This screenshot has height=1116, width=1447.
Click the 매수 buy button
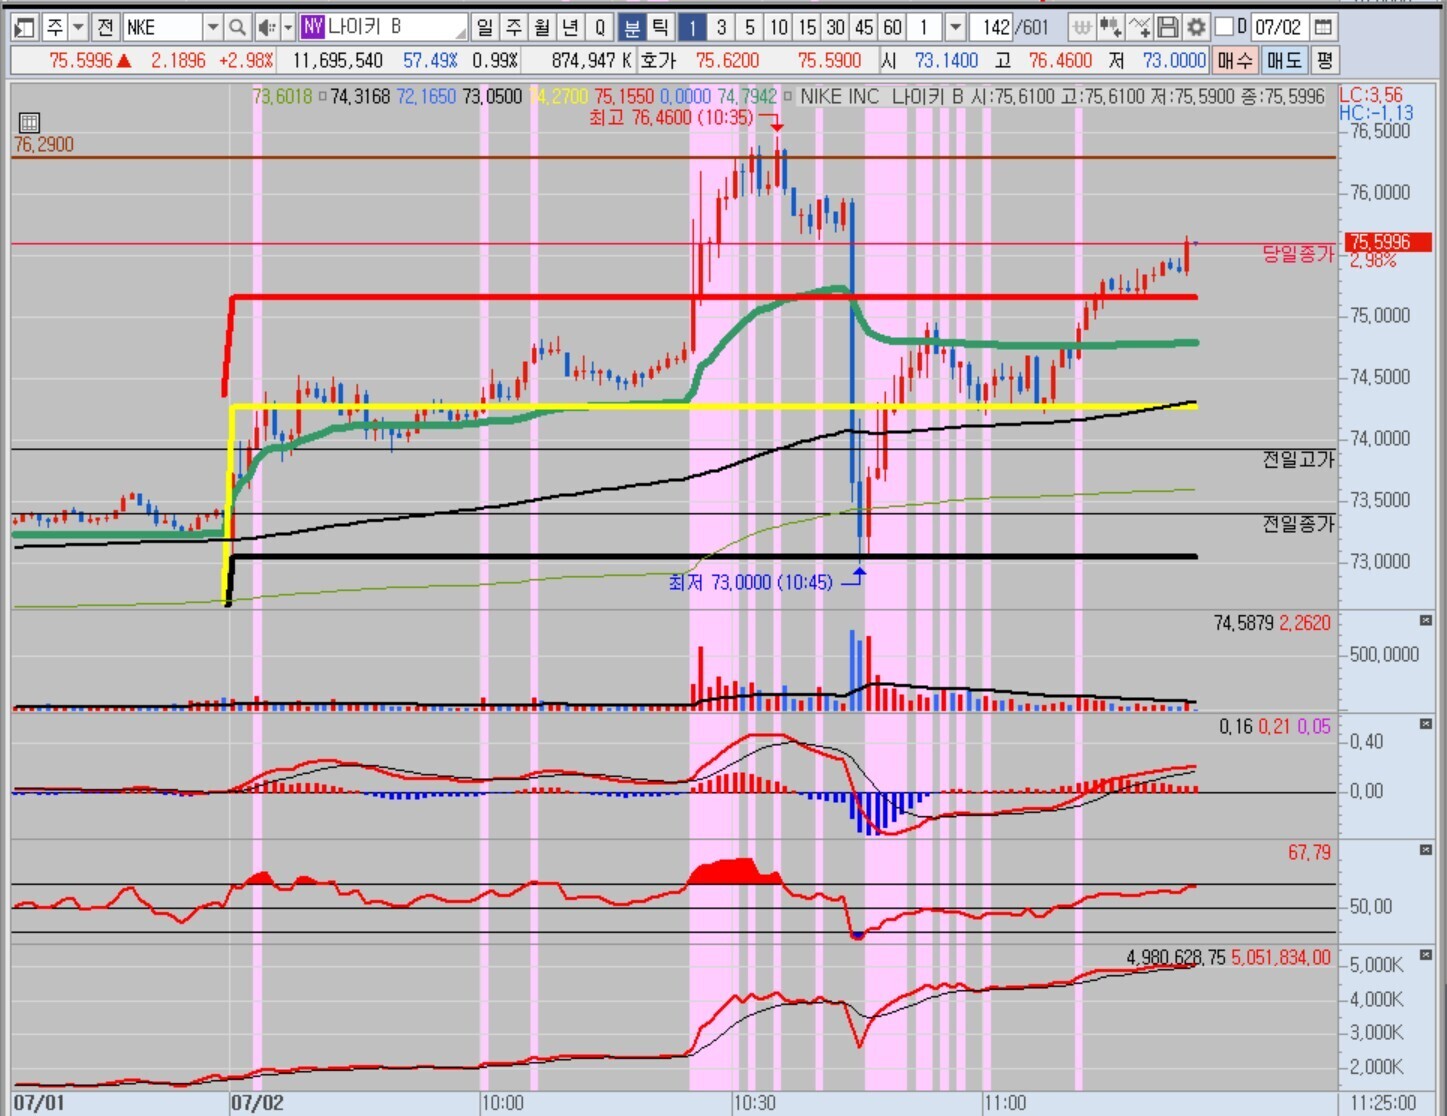1235,61
